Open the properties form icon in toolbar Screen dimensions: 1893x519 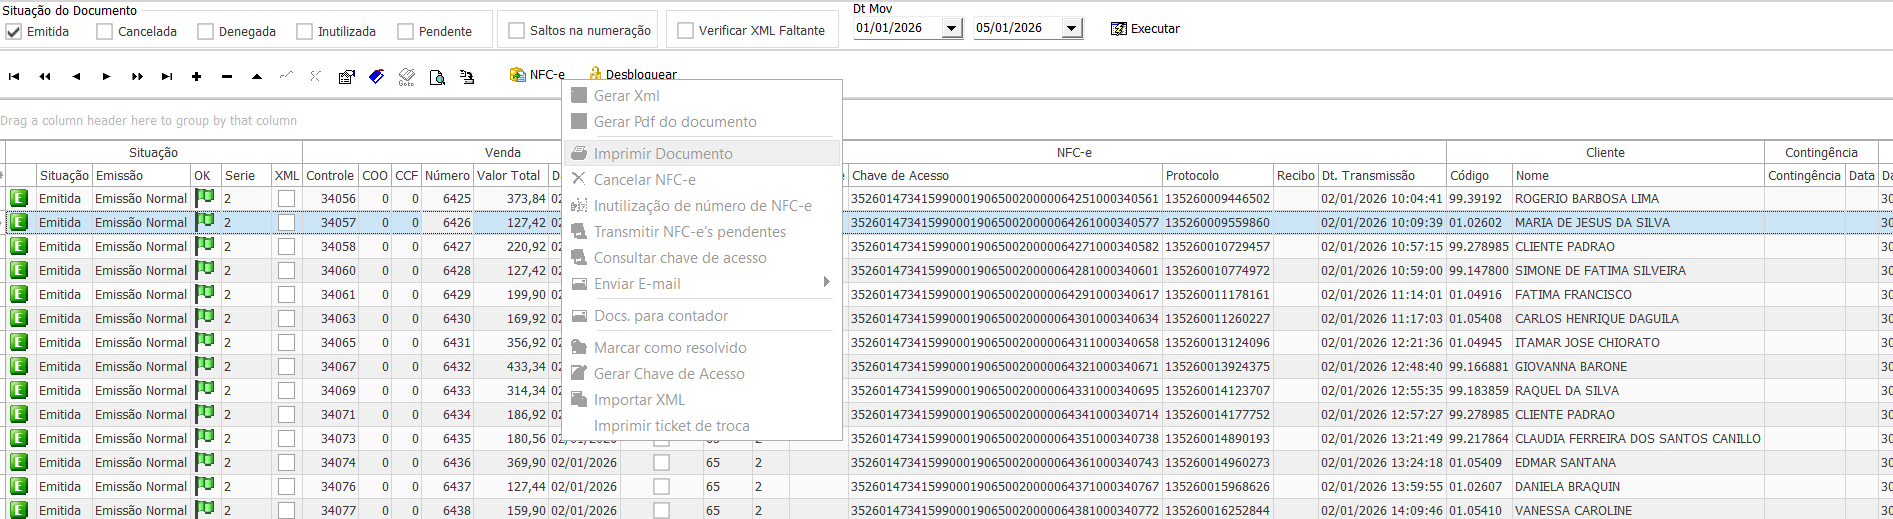pyautogui.click(x=347, y=76)
